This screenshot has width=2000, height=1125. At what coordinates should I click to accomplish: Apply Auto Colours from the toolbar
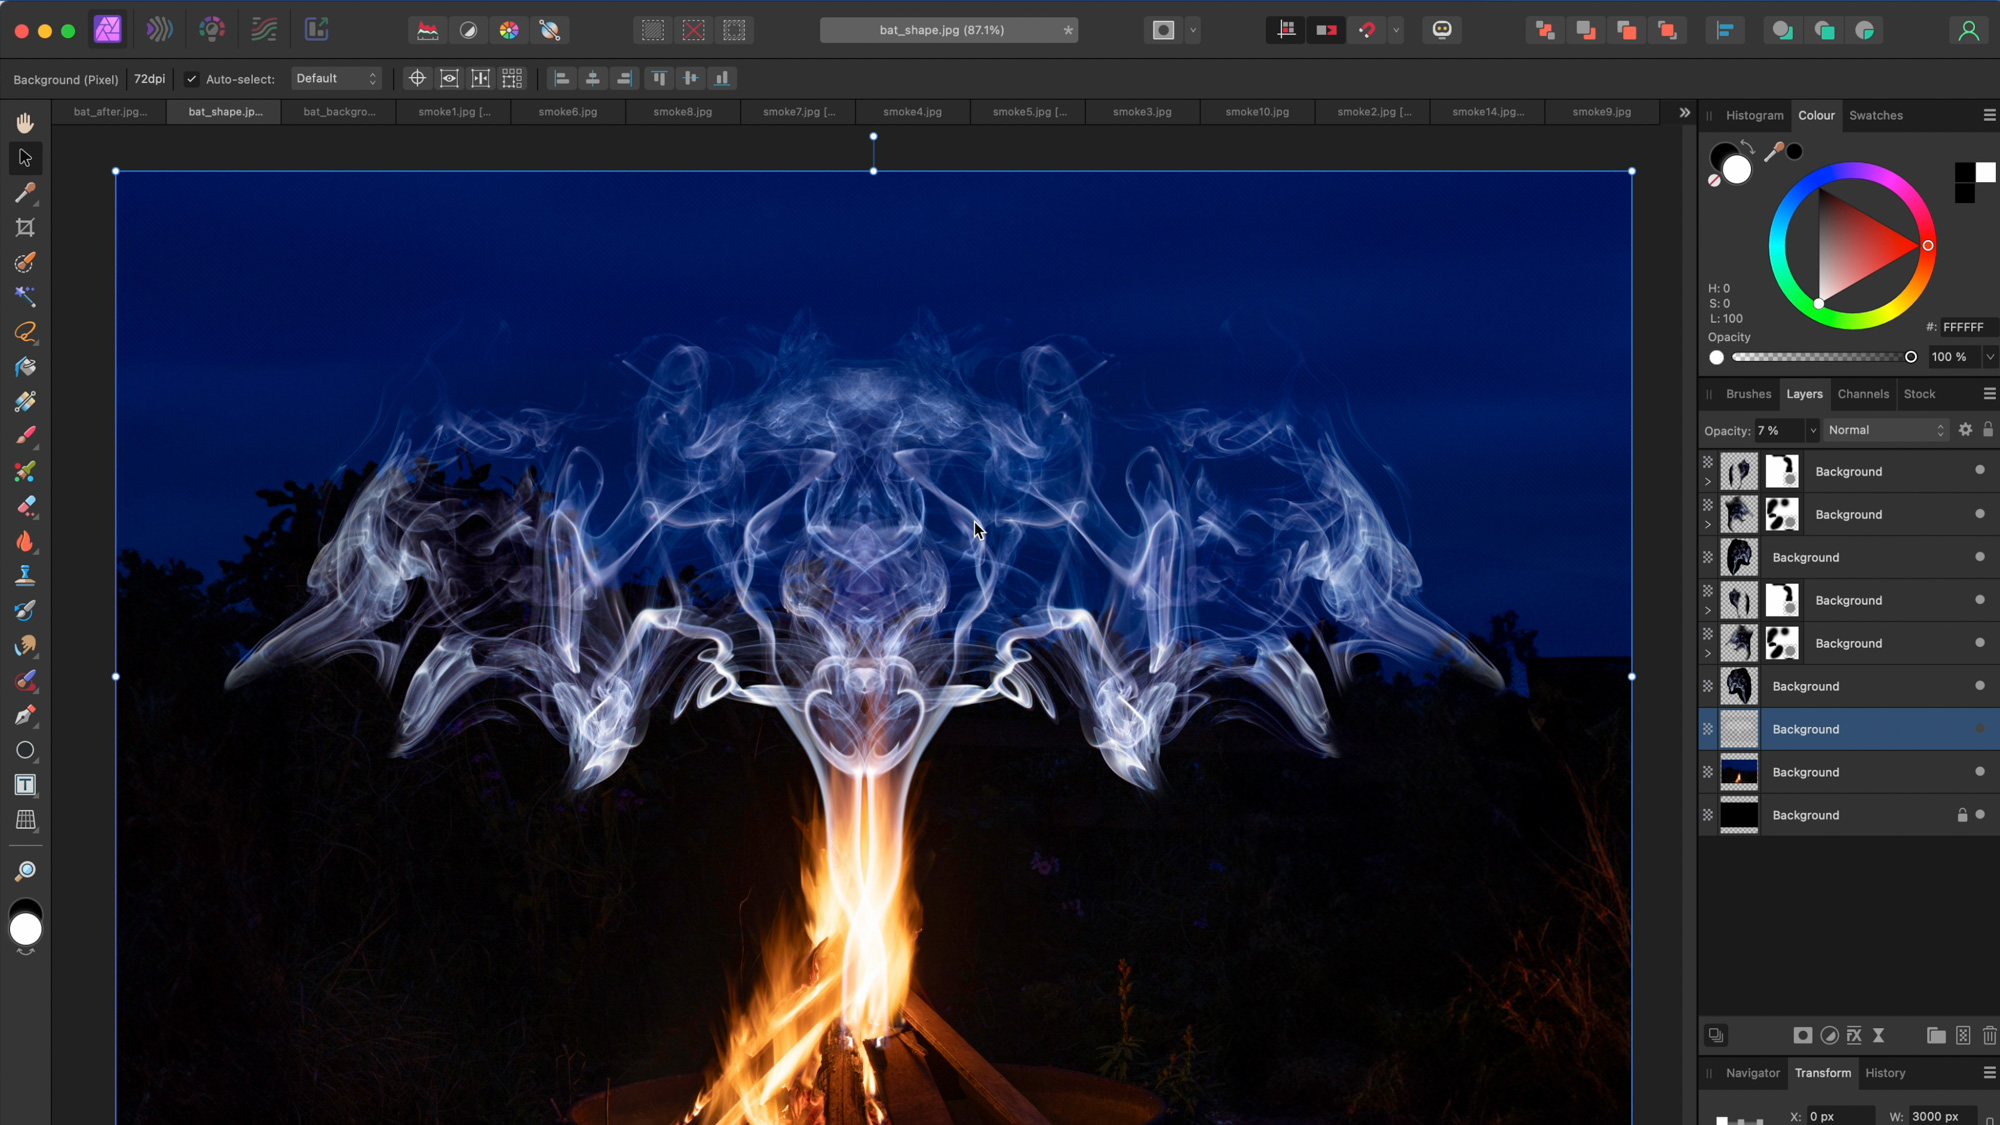509,30
